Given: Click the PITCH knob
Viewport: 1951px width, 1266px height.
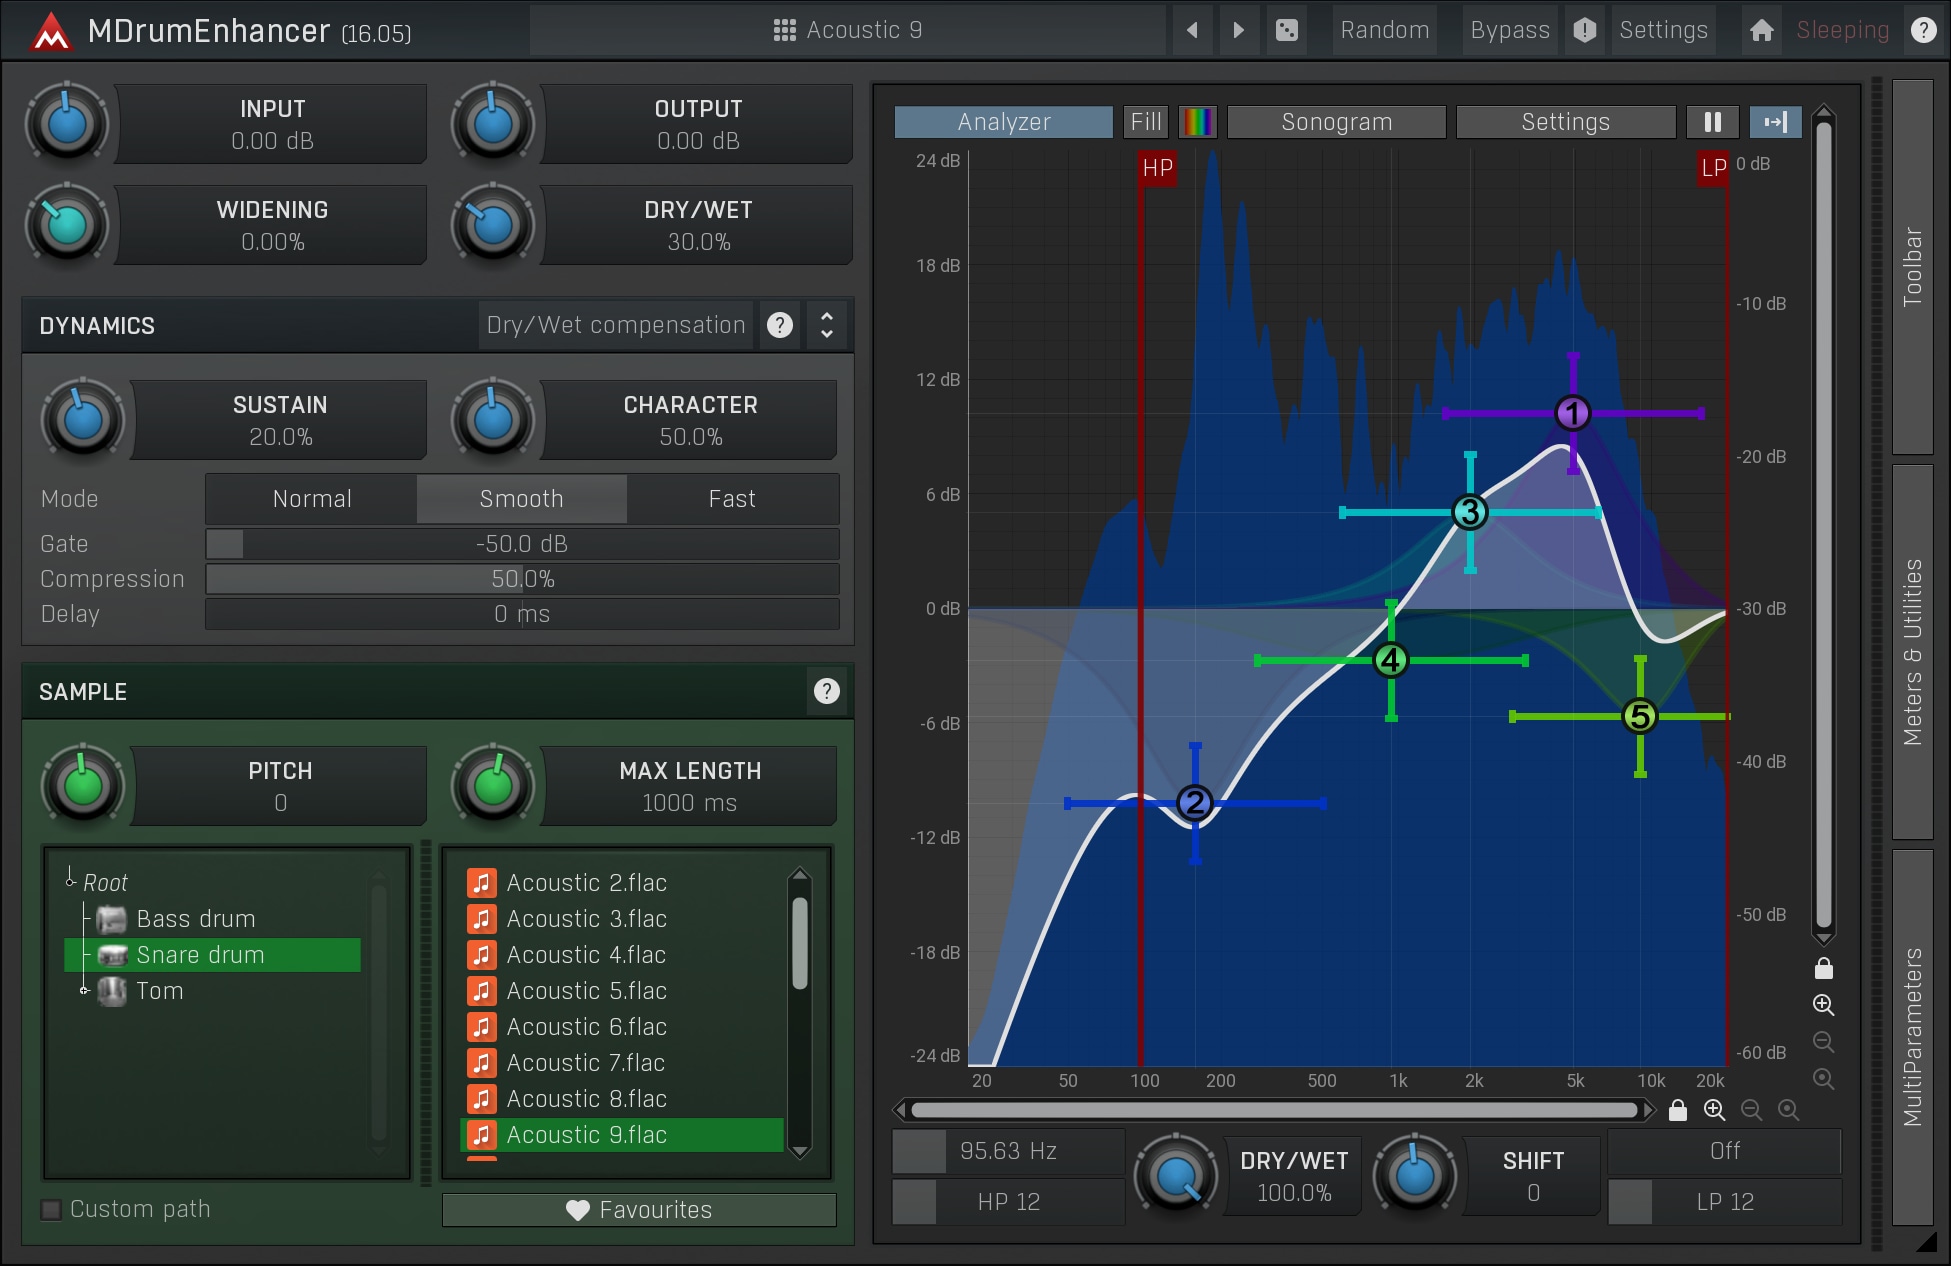Looking at the screenshot, I should pos(83,786).
